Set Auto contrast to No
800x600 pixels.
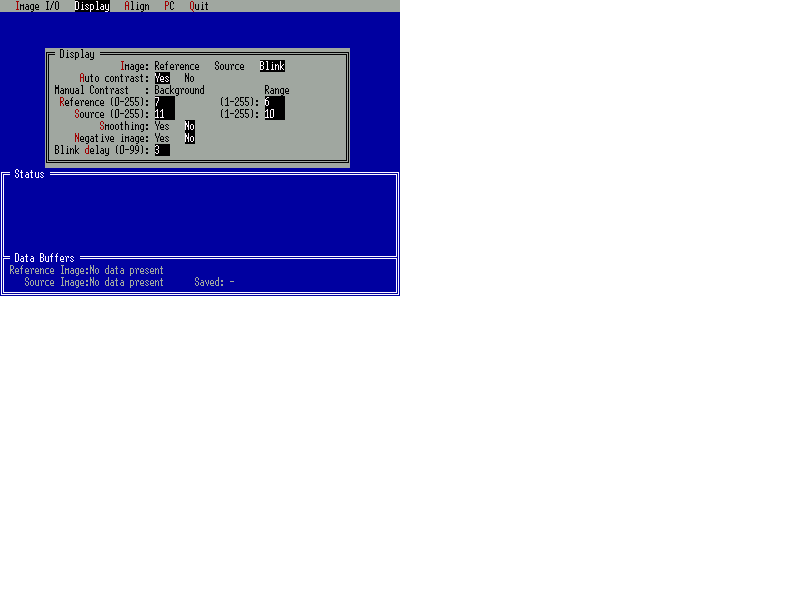189,78
